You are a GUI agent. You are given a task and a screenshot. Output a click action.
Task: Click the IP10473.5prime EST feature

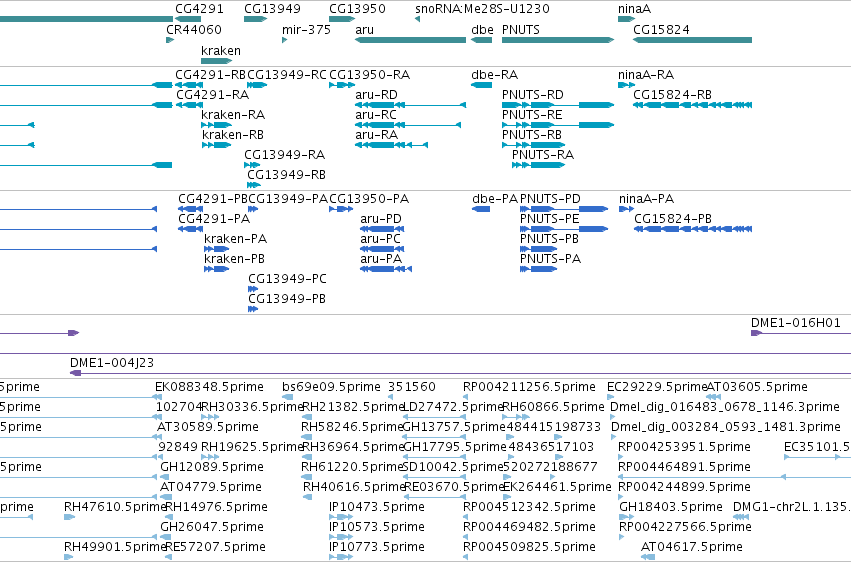341,517
